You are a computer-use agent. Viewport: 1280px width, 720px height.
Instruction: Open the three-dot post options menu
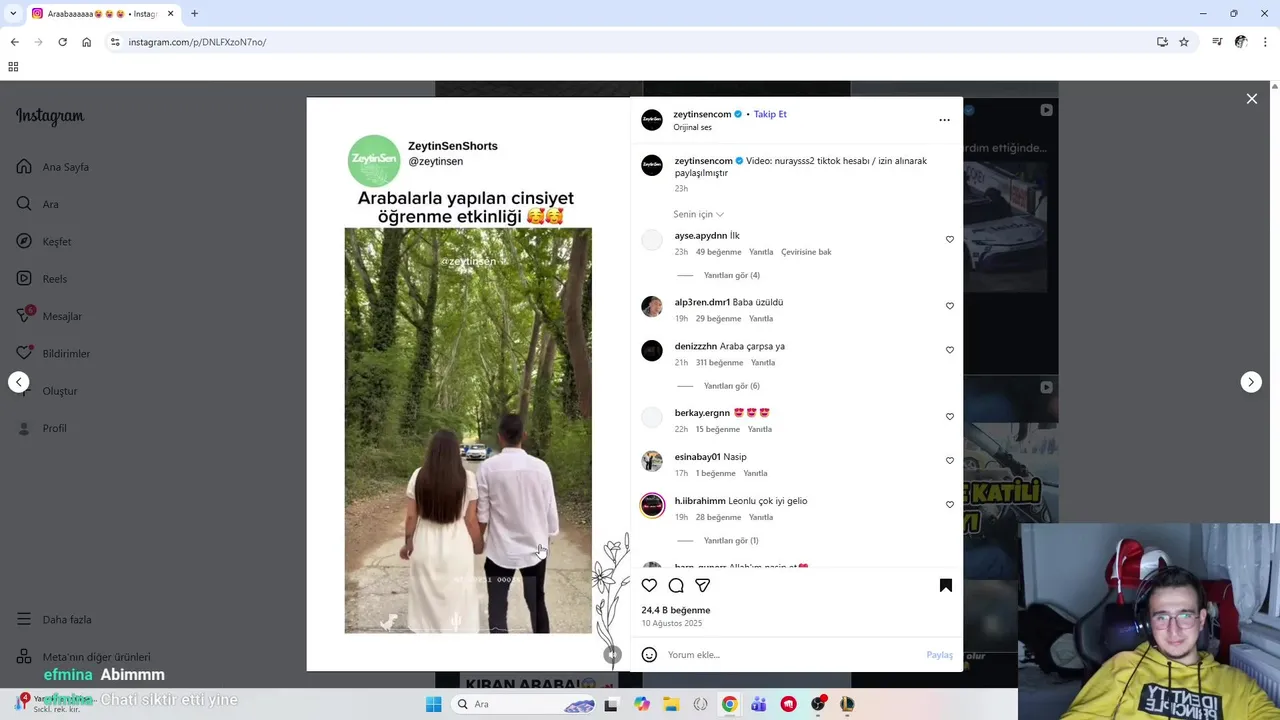944,120
